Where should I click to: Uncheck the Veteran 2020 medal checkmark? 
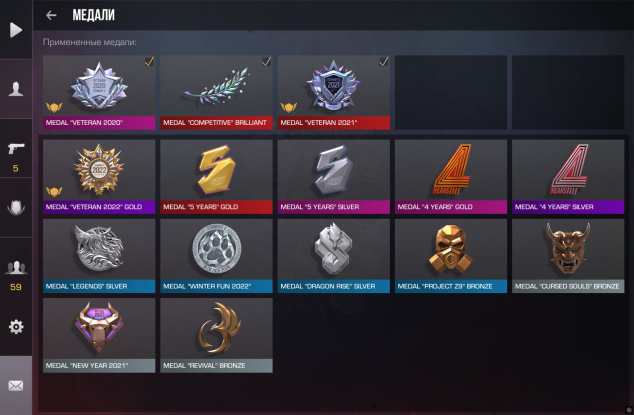(149, 61)
